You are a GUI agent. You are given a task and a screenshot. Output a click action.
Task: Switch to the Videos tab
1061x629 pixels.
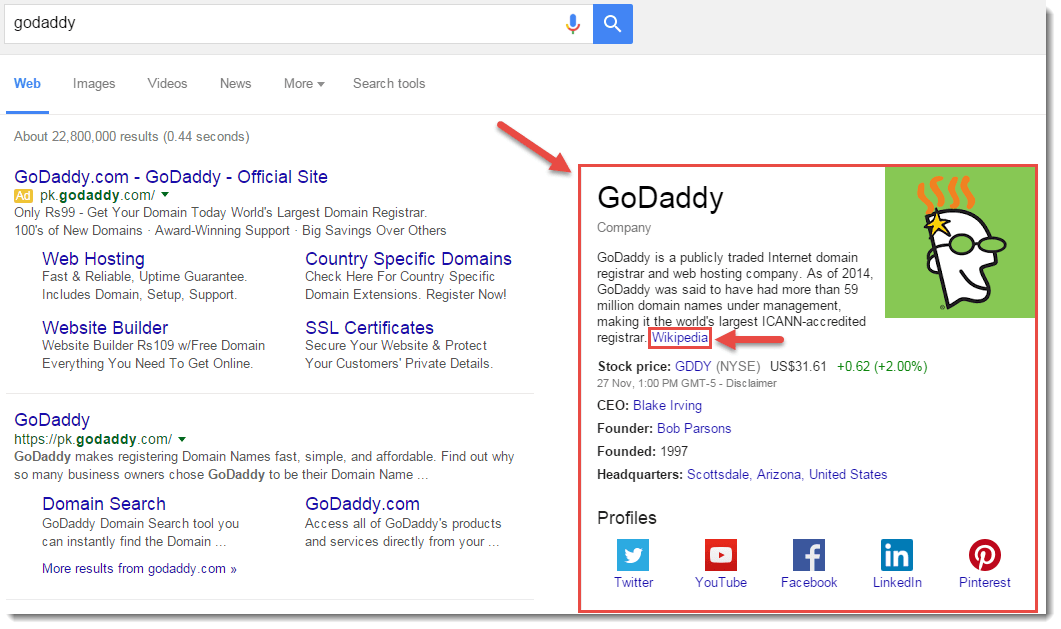tap(167, 83)
